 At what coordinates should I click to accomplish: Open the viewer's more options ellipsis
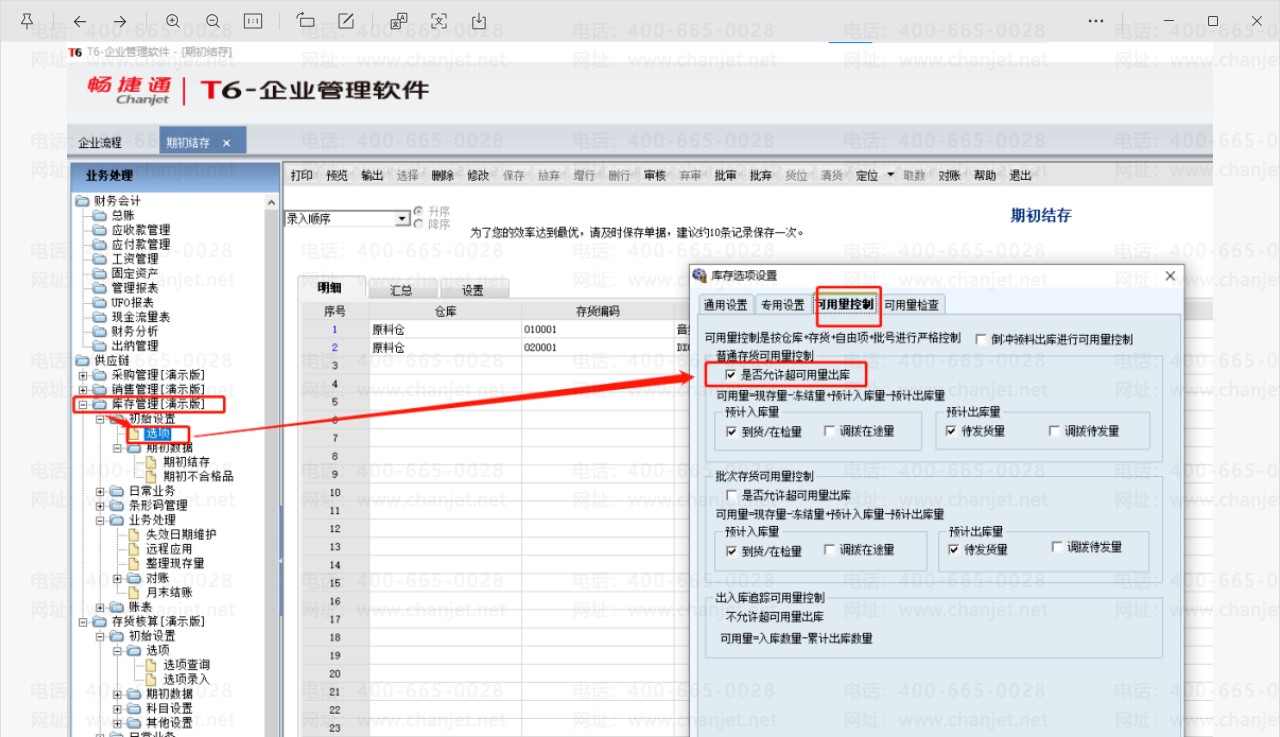pyautogui.click(x=1096, y=21)
